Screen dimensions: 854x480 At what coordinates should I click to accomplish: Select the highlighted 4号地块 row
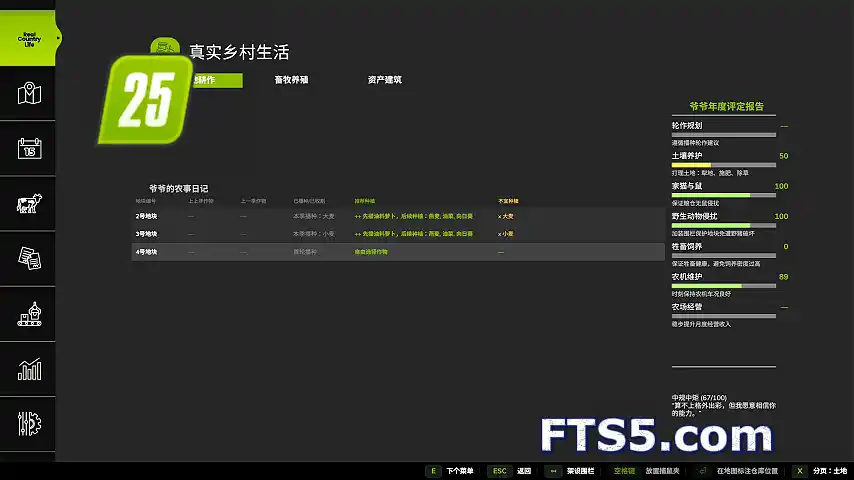tap(398, 252)
